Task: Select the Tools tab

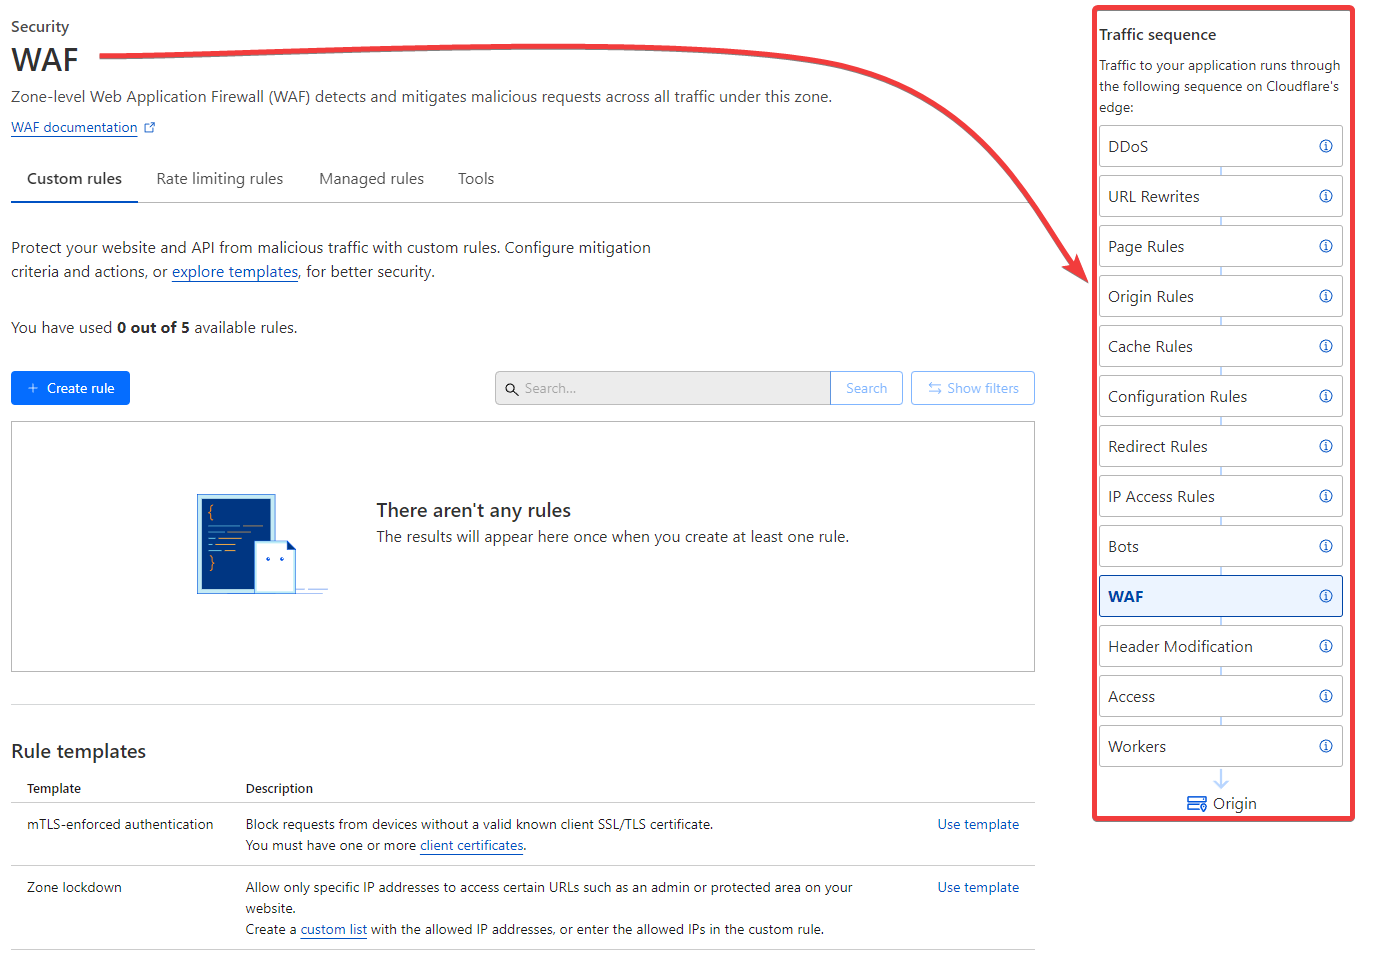Action: pyautogui.click(x=475, y=178)
